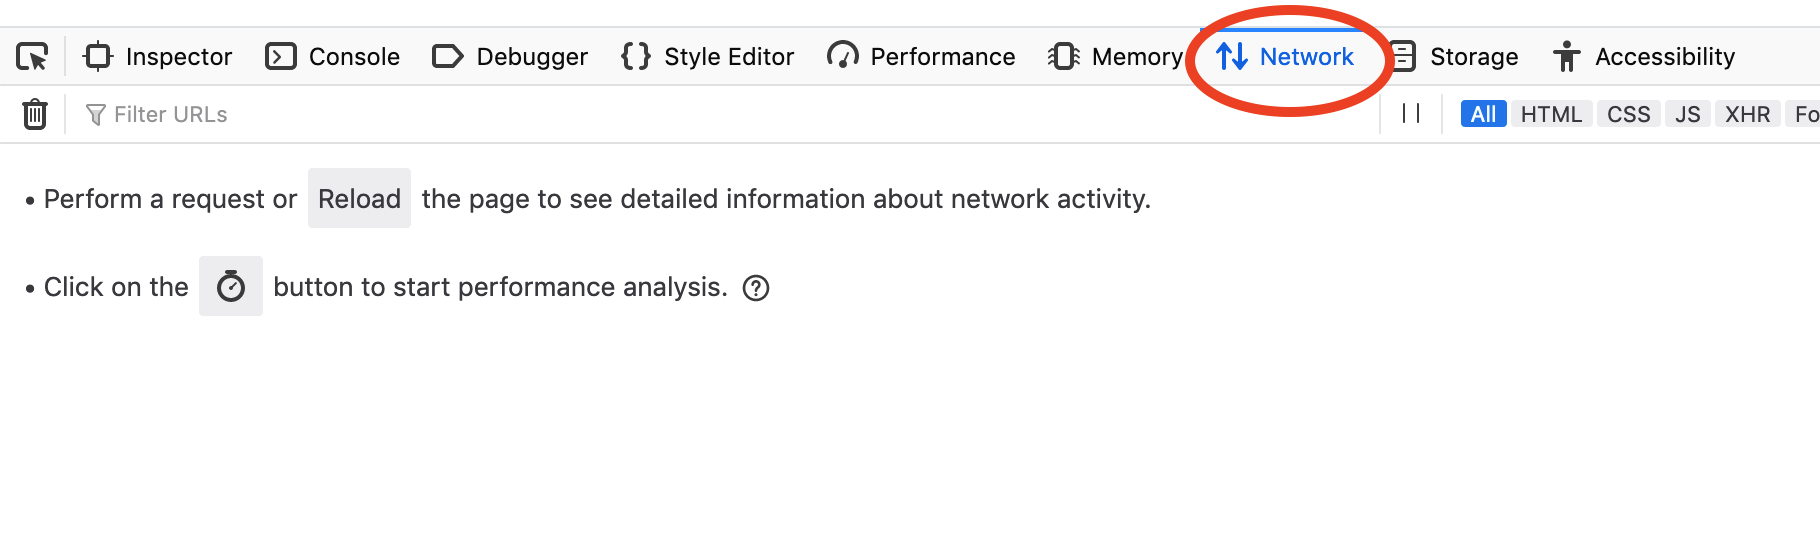Open the Inspector tab
This screenshot has width=1820, height=540.
point(158,57)
